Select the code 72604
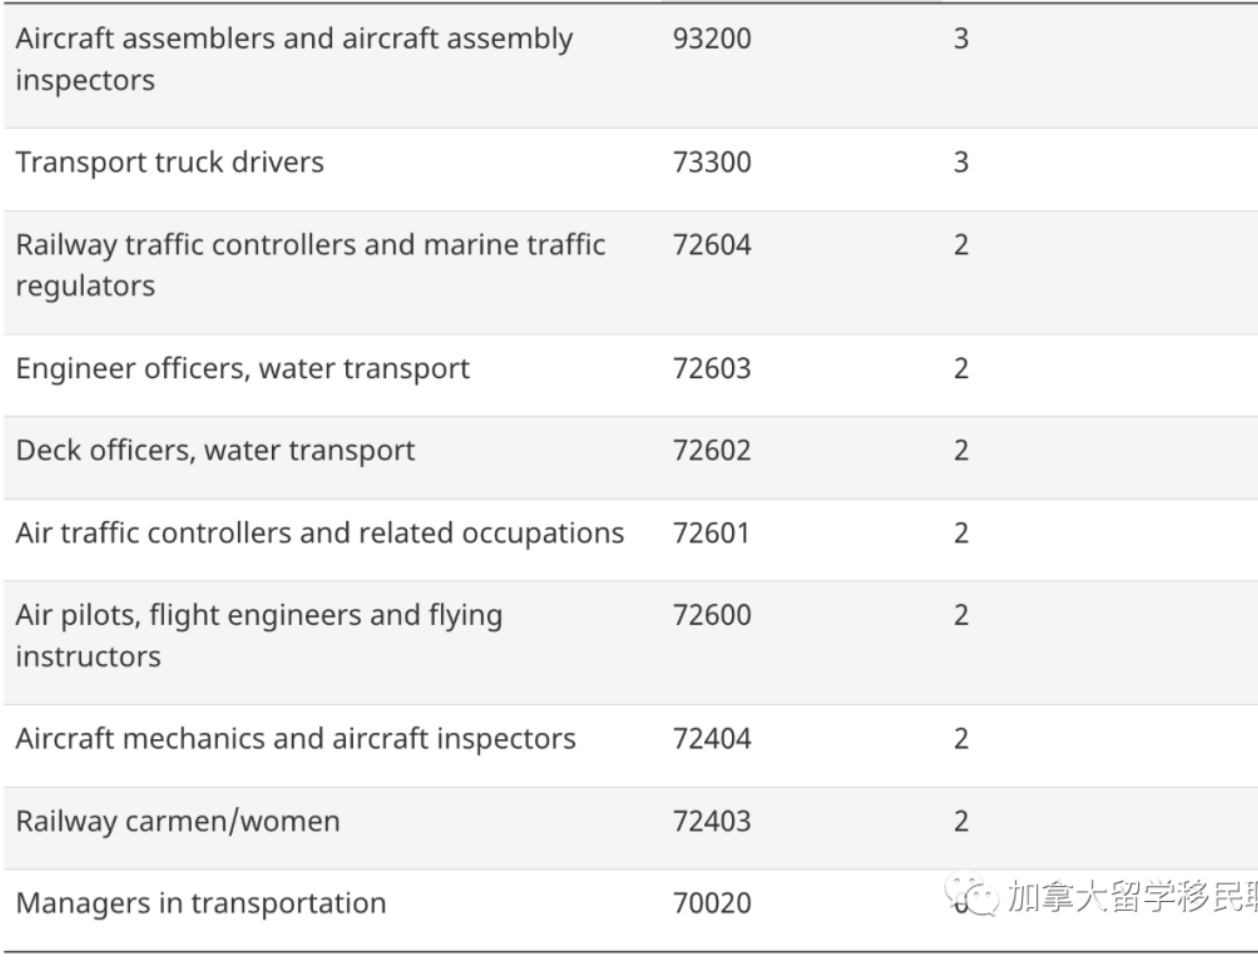The width and height of the screenshot is (1258, 960). click(x=712, y=245)
